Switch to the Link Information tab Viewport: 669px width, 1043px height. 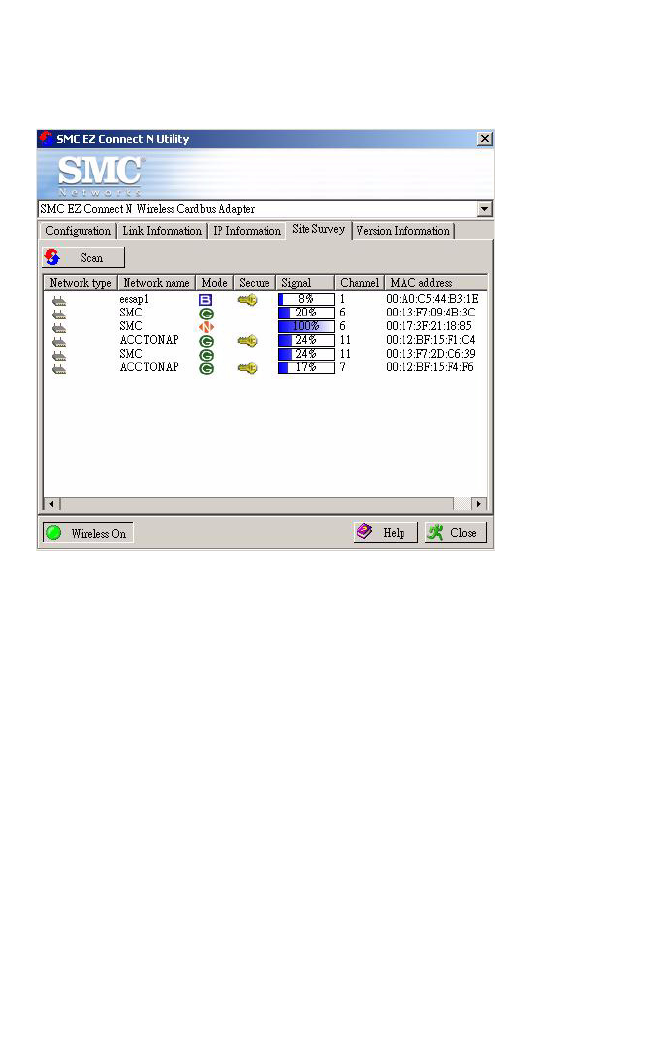pos(162,231)
